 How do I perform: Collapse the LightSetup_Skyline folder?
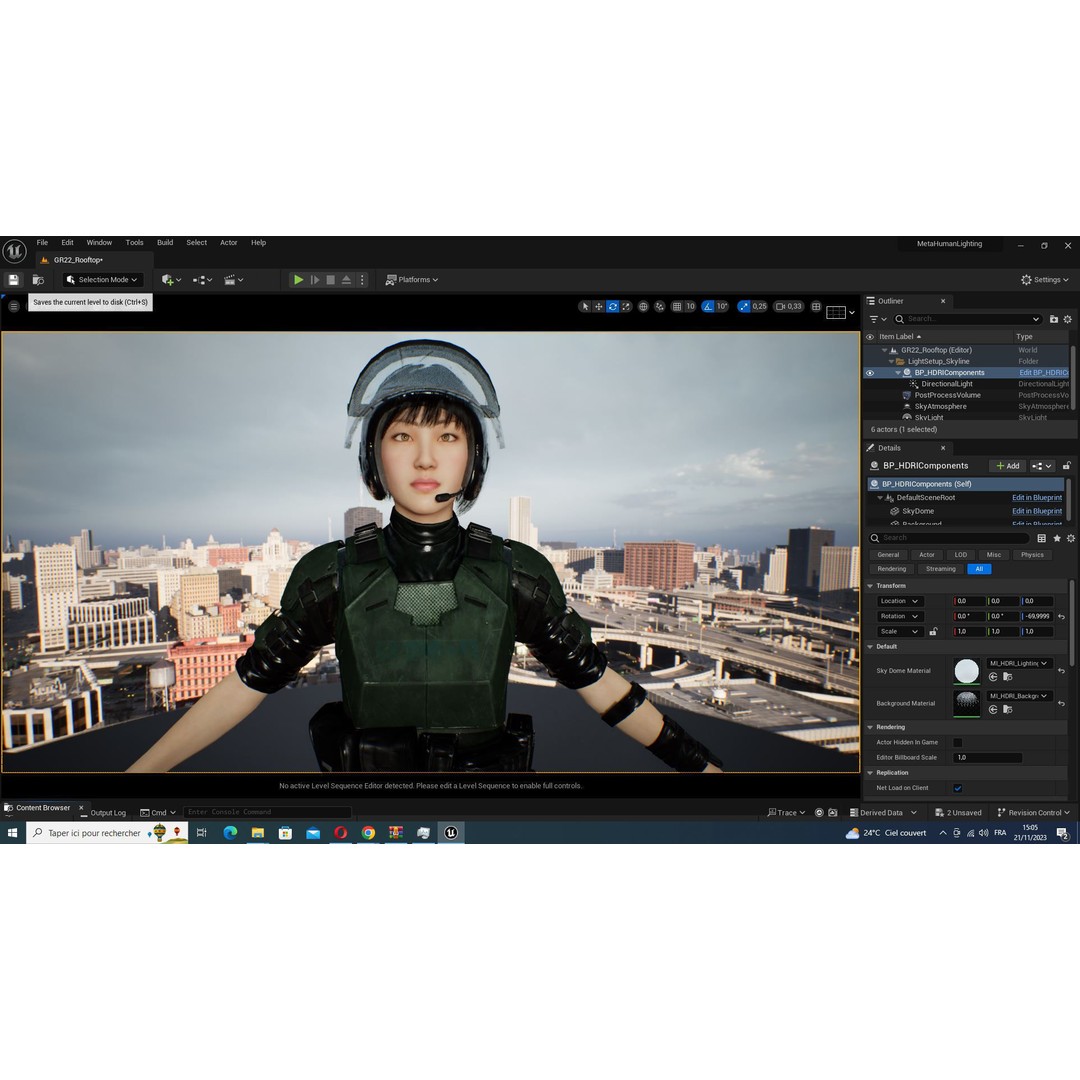coord(891,361)
